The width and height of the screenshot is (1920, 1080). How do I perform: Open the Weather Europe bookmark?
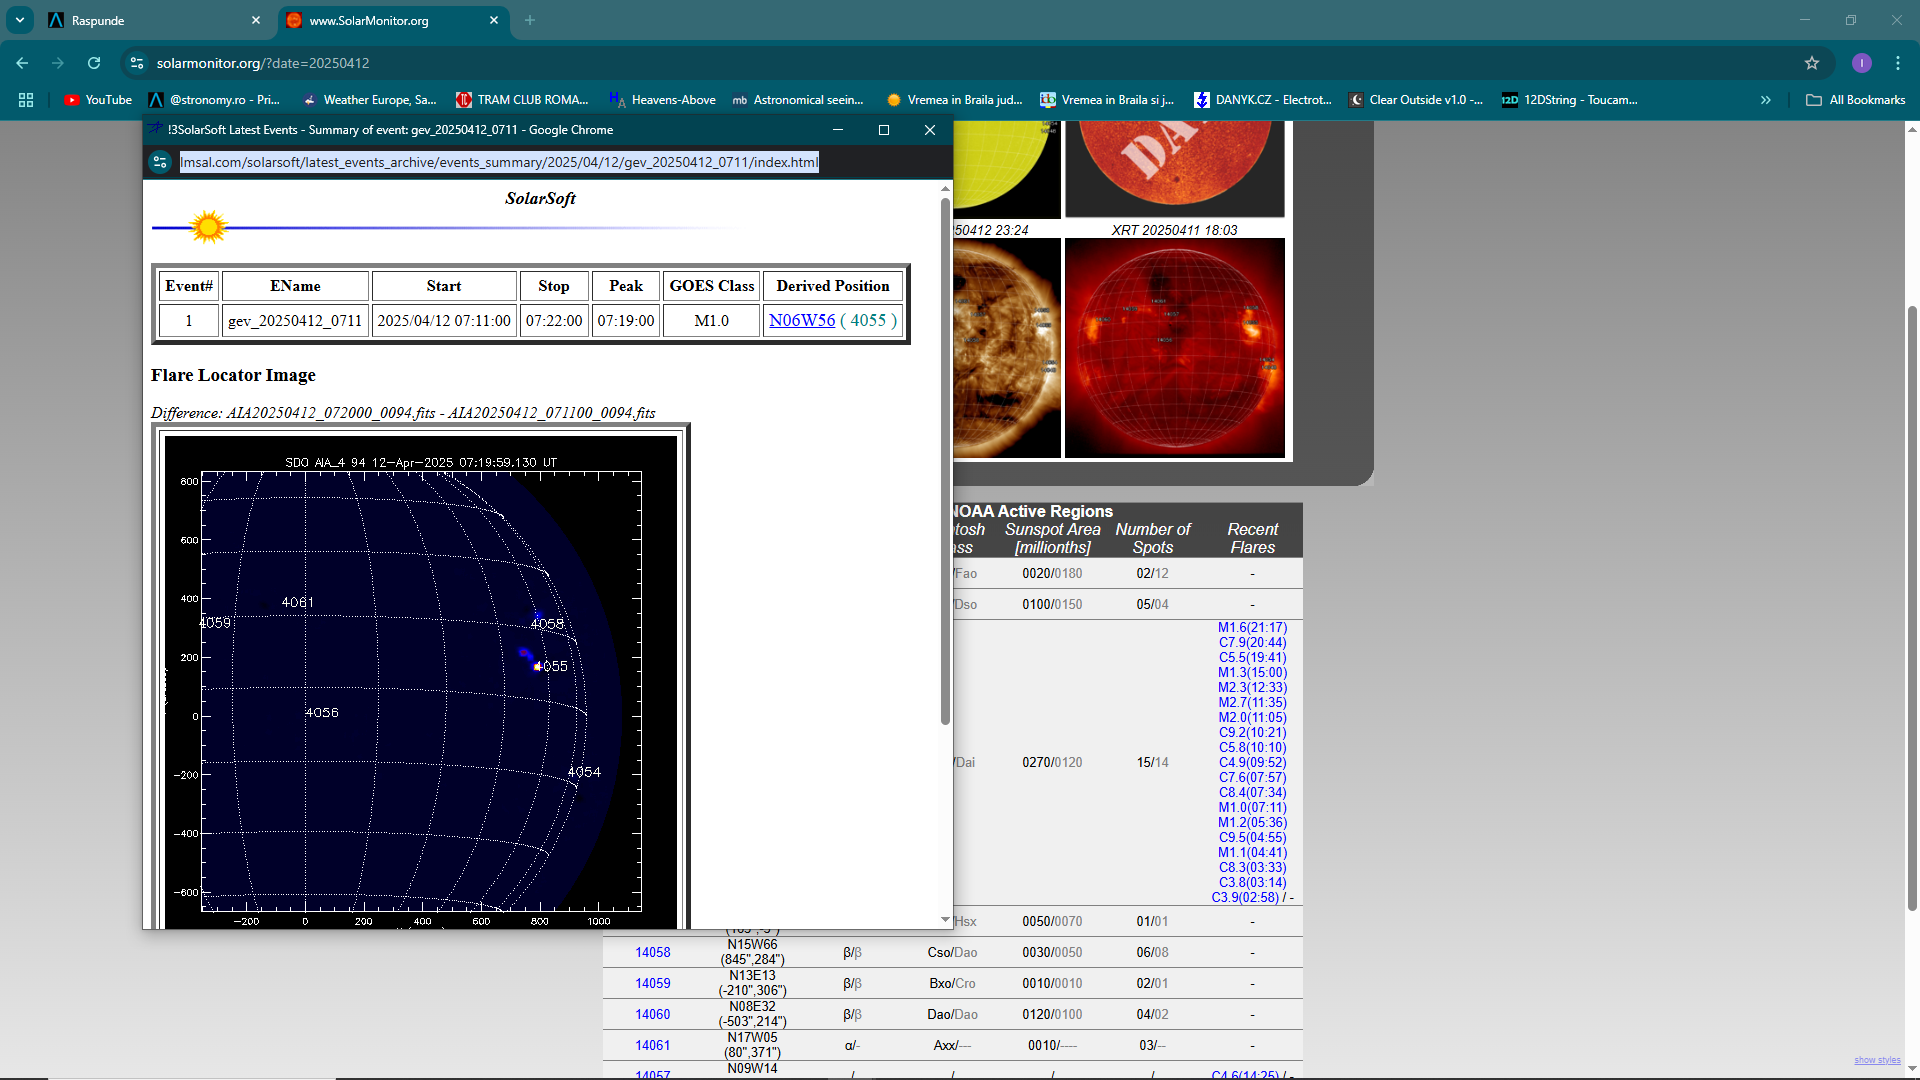pyautogui.click(x=369, y=100)
